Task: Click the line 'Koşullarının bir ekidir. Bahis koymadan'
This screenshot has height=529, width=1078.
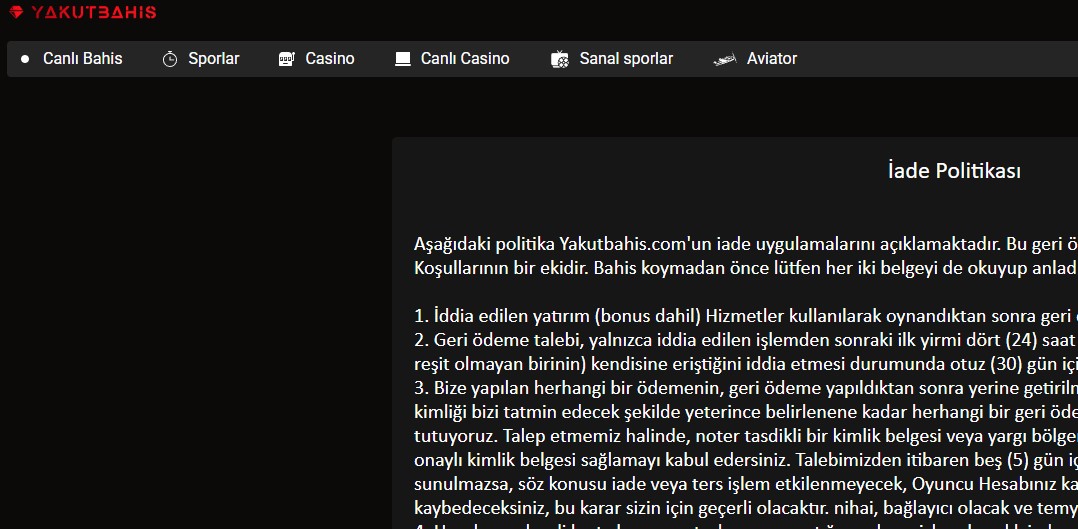Action: [x=746, y=268]
